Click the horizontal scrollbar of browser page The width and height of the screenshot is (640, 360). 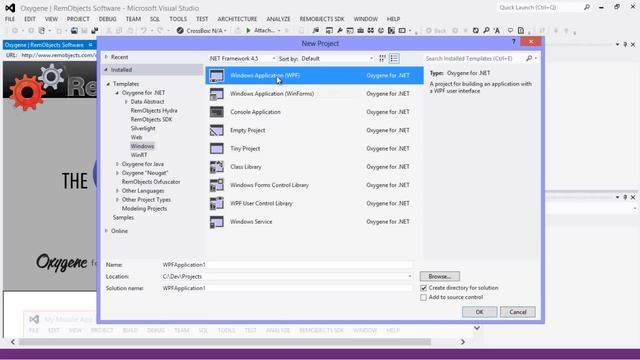(x=225, y=342)
